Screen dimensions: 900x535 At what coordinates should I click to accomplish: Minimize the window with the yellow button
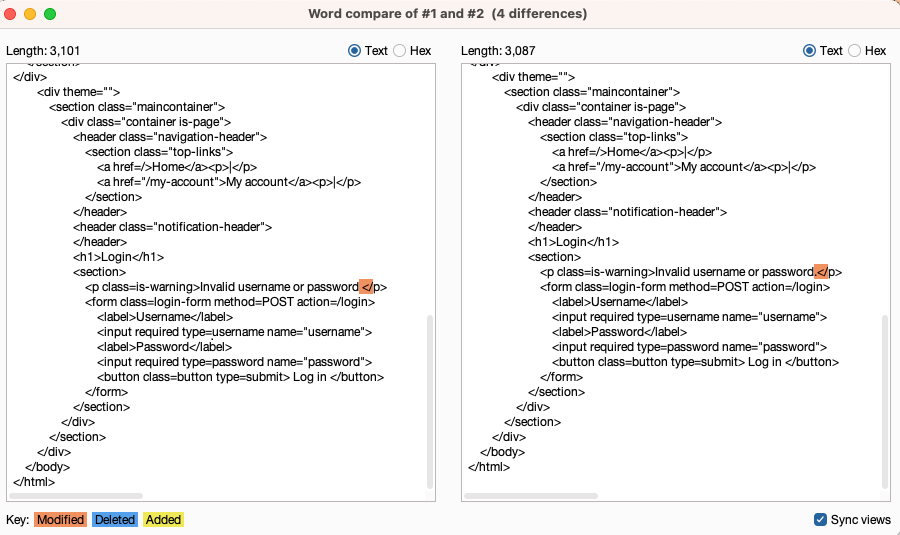pyautogui.click(x=31, y=15)
